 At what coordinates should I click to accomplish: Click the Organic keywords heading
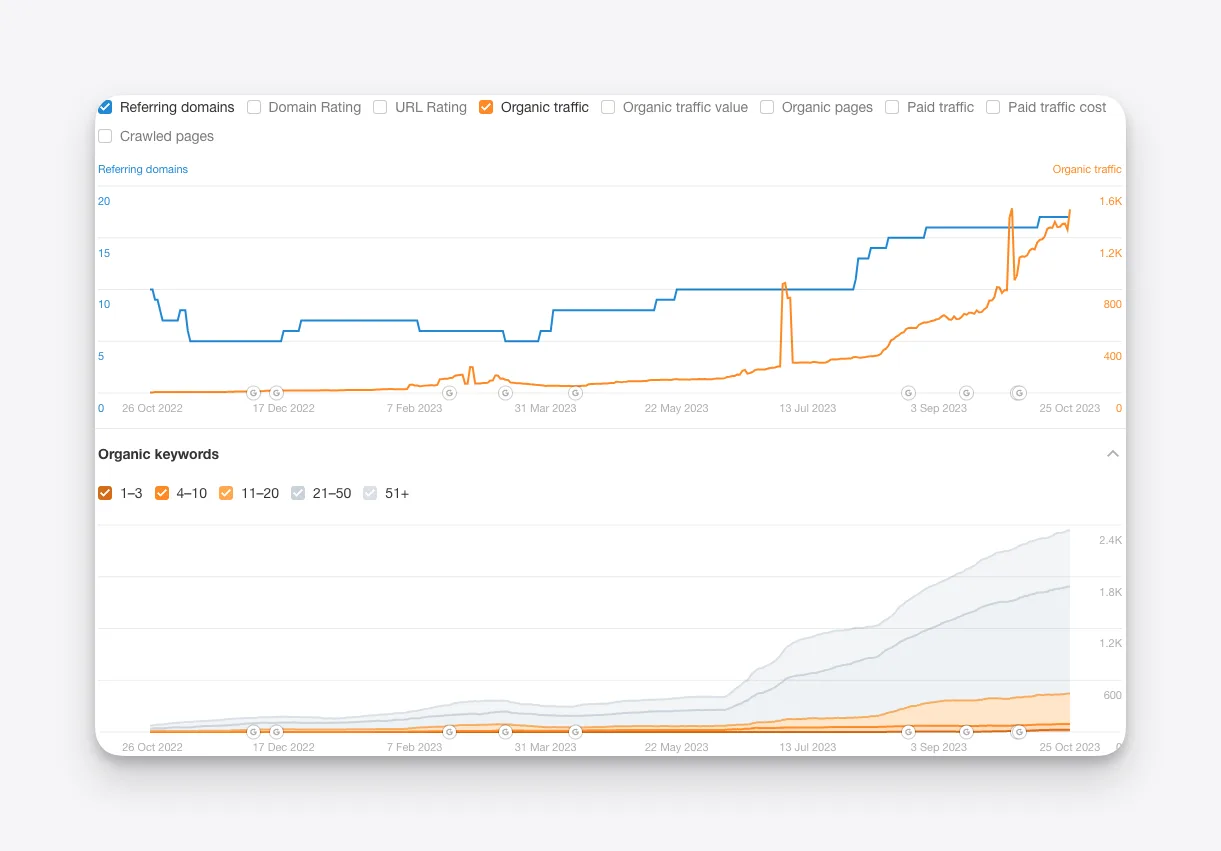(158, 454)
